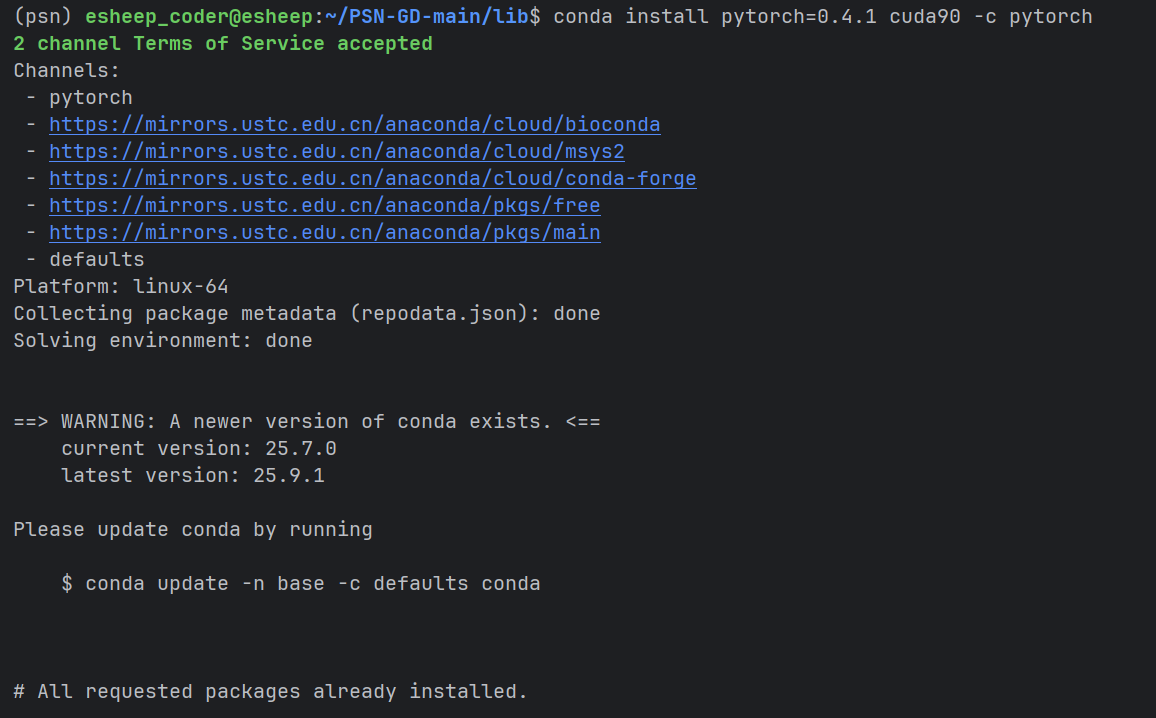Place cursor on the conda install command
The width and height of the screenshot is (1156, 718).
point(822,17)
